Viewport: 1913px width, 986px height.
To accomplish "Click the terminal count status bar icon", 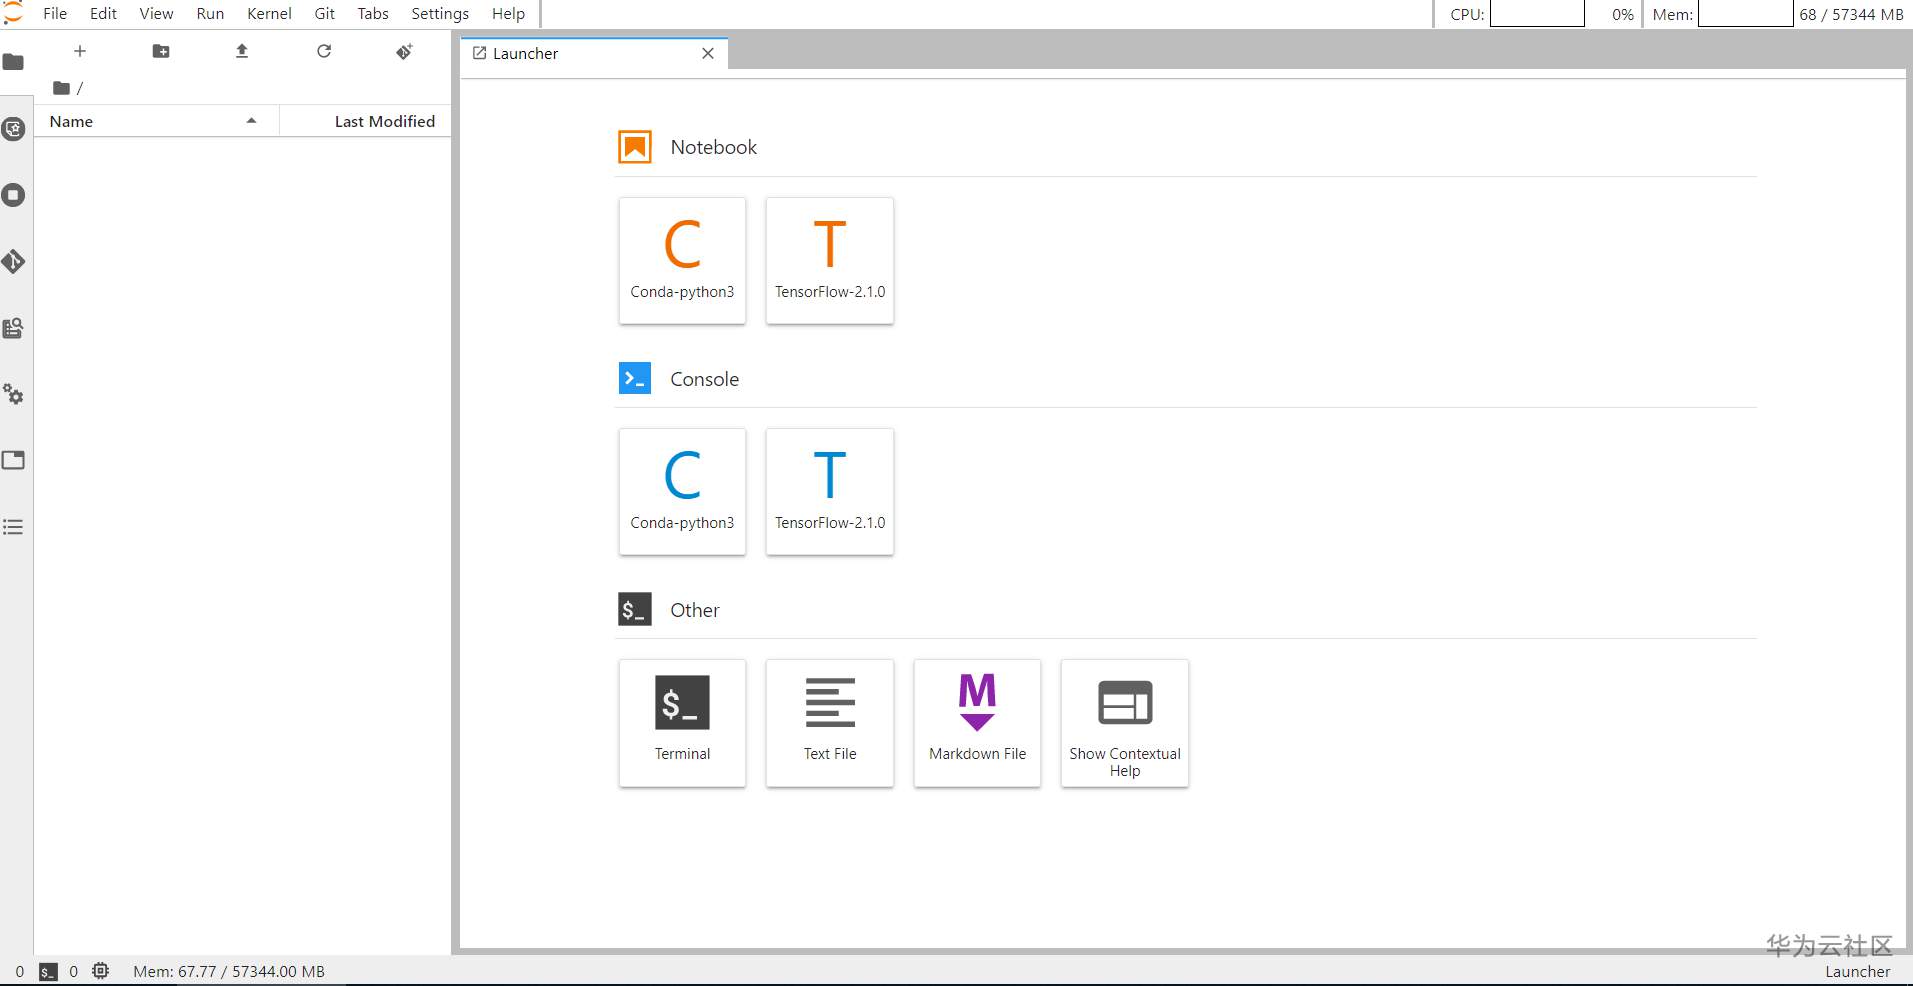I will tap(48, 971).
